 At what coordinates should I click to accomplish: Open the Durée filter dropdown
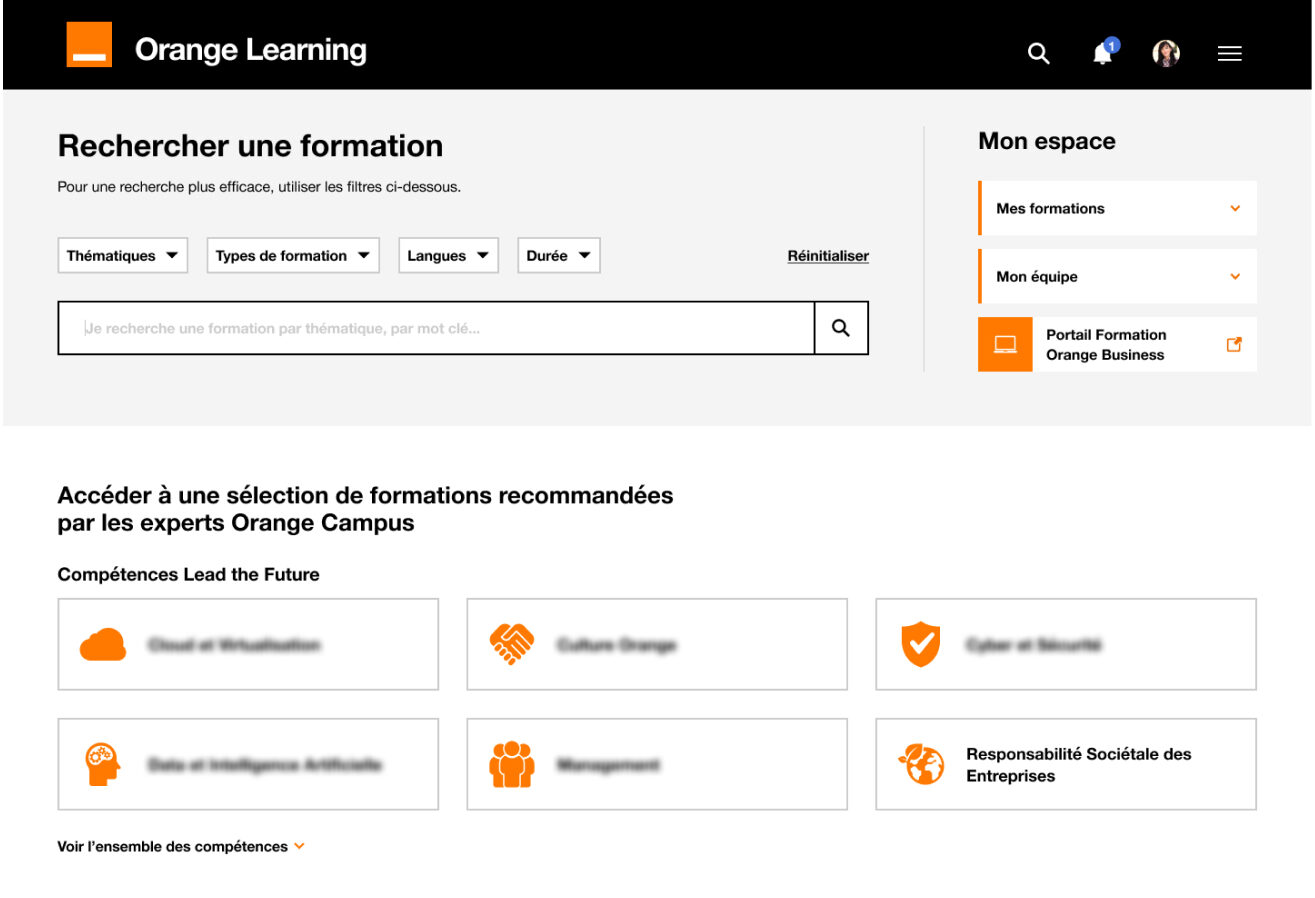tap(558, 256)
